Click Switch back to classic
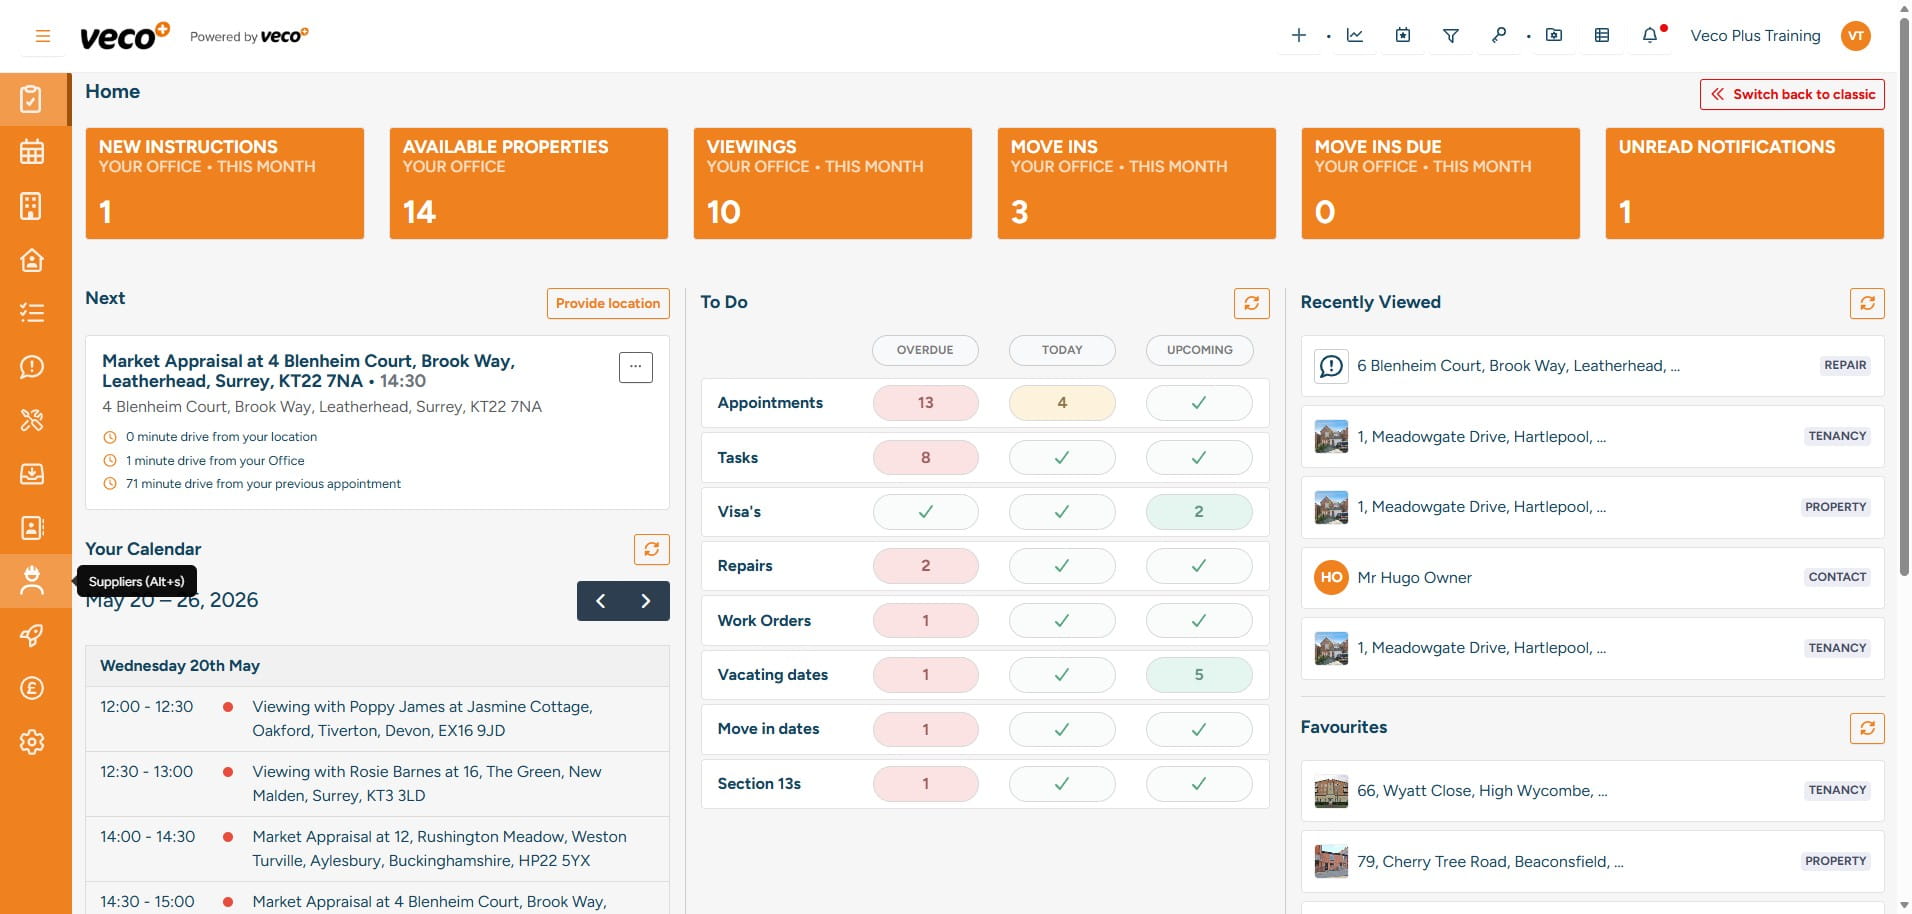This screenshot has height=914, width=1912. point(1792,94)
